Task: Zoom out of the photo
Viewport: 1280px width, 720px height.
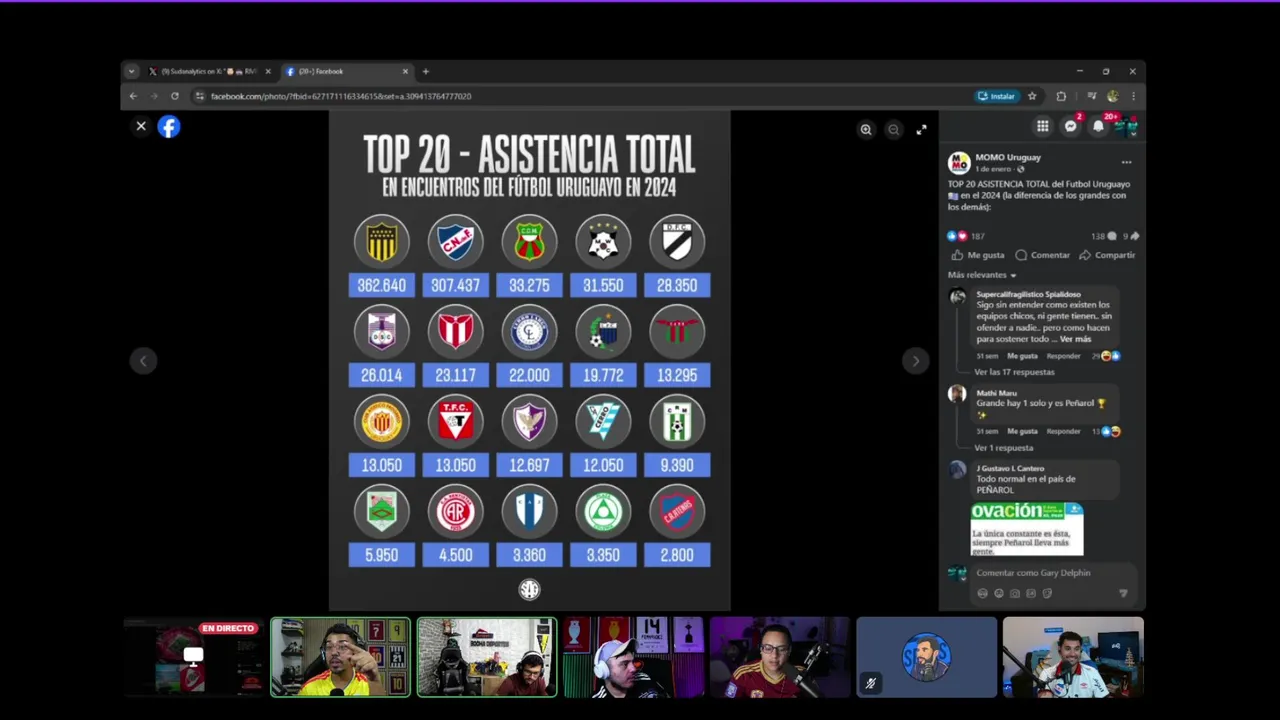Action: click(894, 129)
